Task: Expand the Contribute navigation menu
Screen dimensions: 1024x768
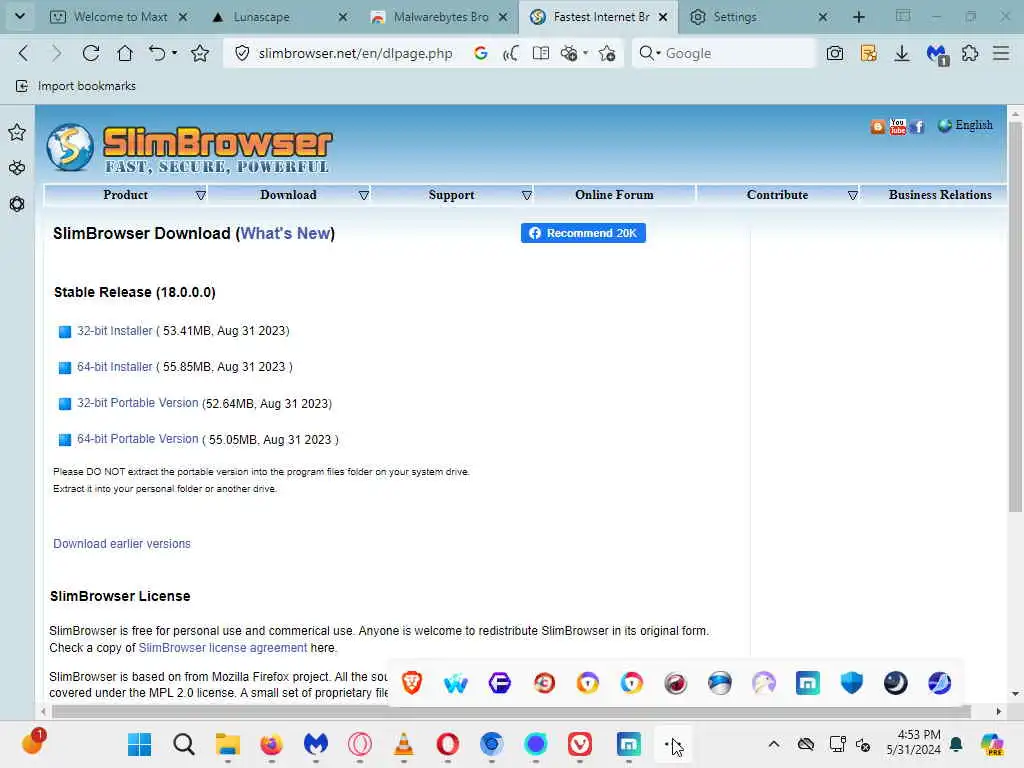Action: (777, 195)
